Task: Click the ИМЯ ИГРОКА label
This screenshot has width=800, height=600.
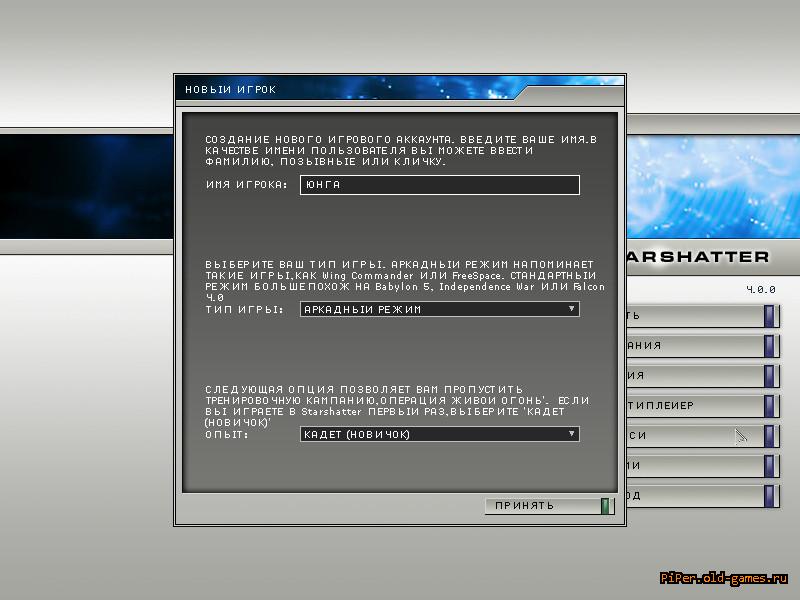Action: click(x=246, y=185)
